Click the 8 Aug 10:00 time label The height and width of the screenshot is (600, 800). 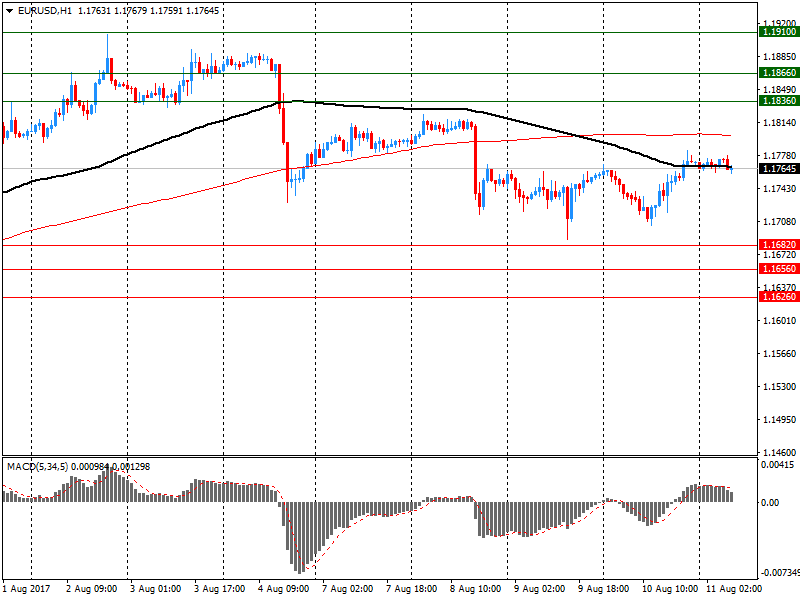point(476,589)
